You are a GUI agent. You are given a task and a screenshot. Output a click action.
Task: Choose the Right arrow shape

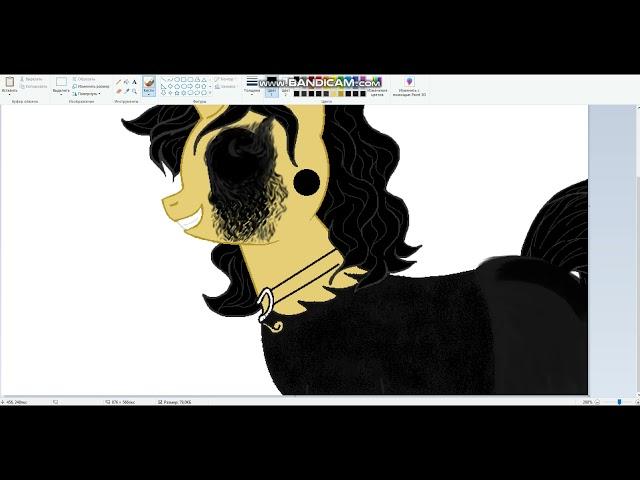190,87
